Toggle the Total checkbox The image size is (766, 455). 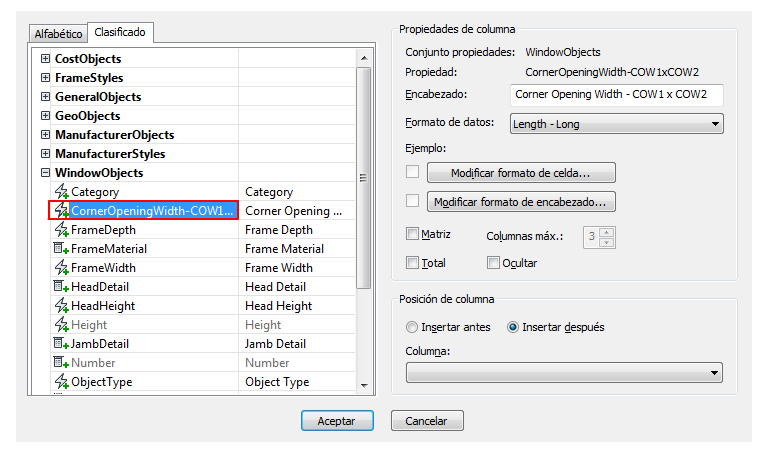pyautogui.click(x=413, y=263)
